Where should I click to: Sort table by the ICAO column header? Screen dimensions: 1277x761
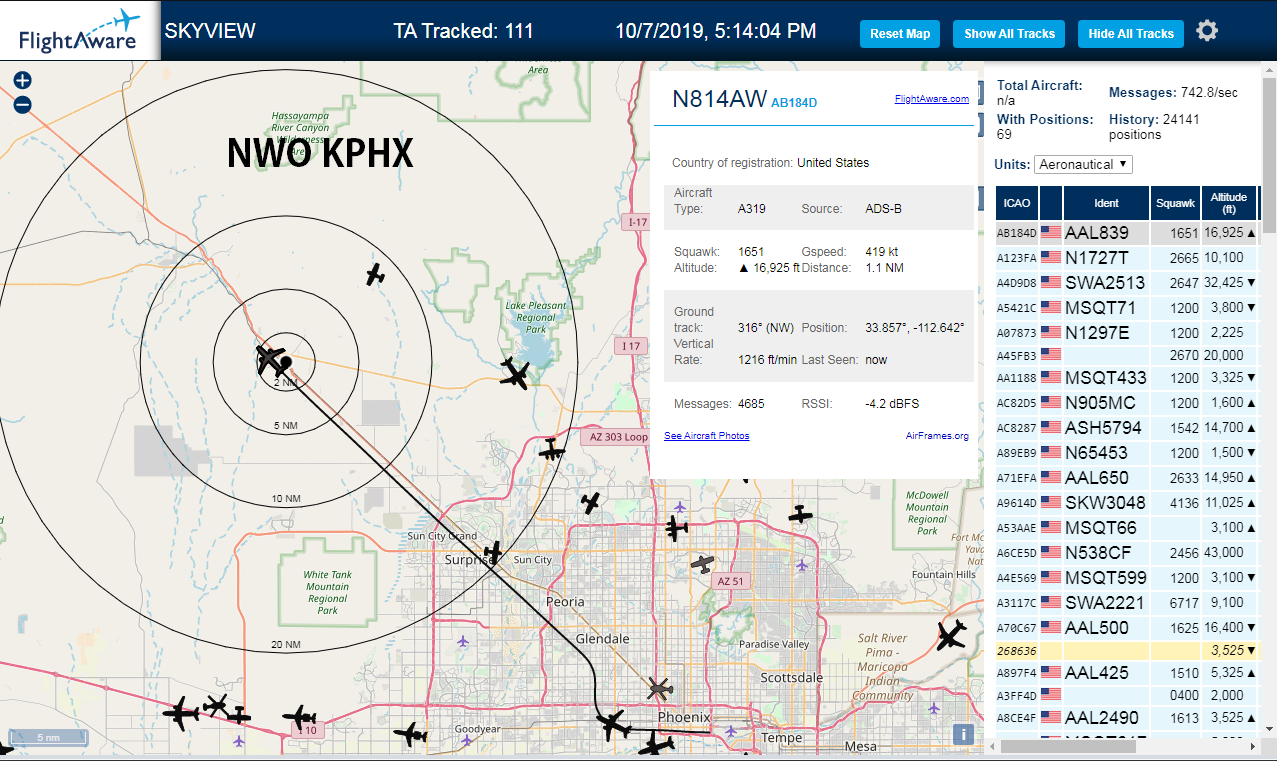coord(1016,203)
